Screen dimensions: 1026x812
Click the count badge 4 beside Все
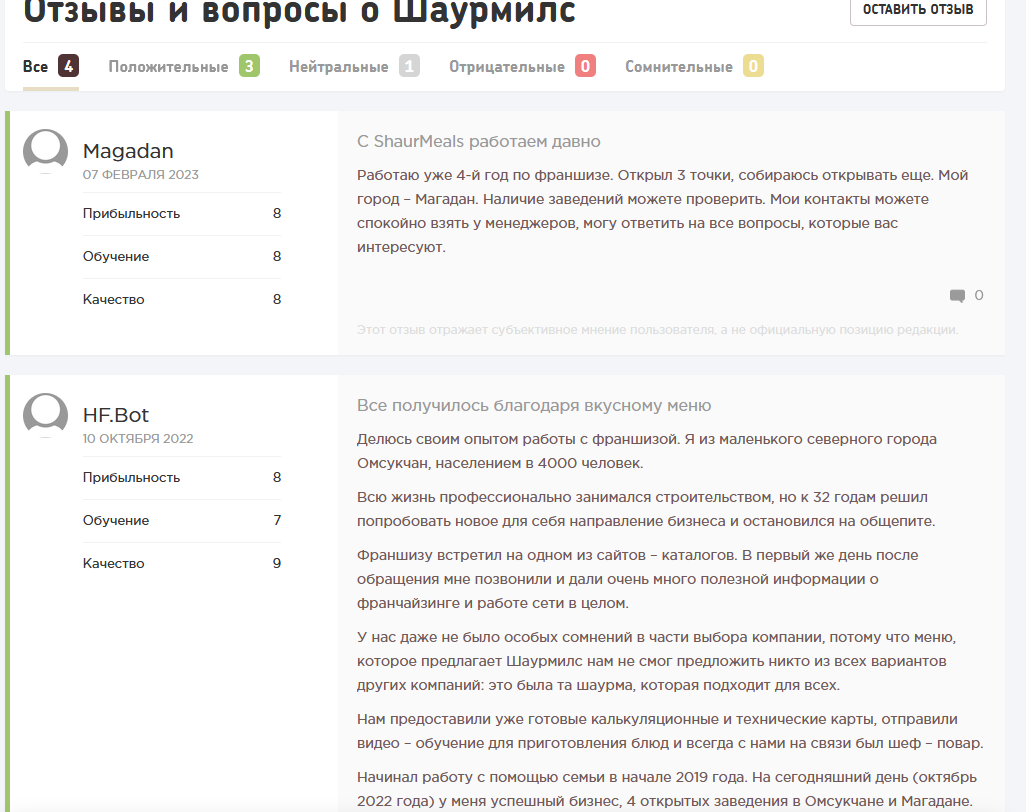point(69,66)
